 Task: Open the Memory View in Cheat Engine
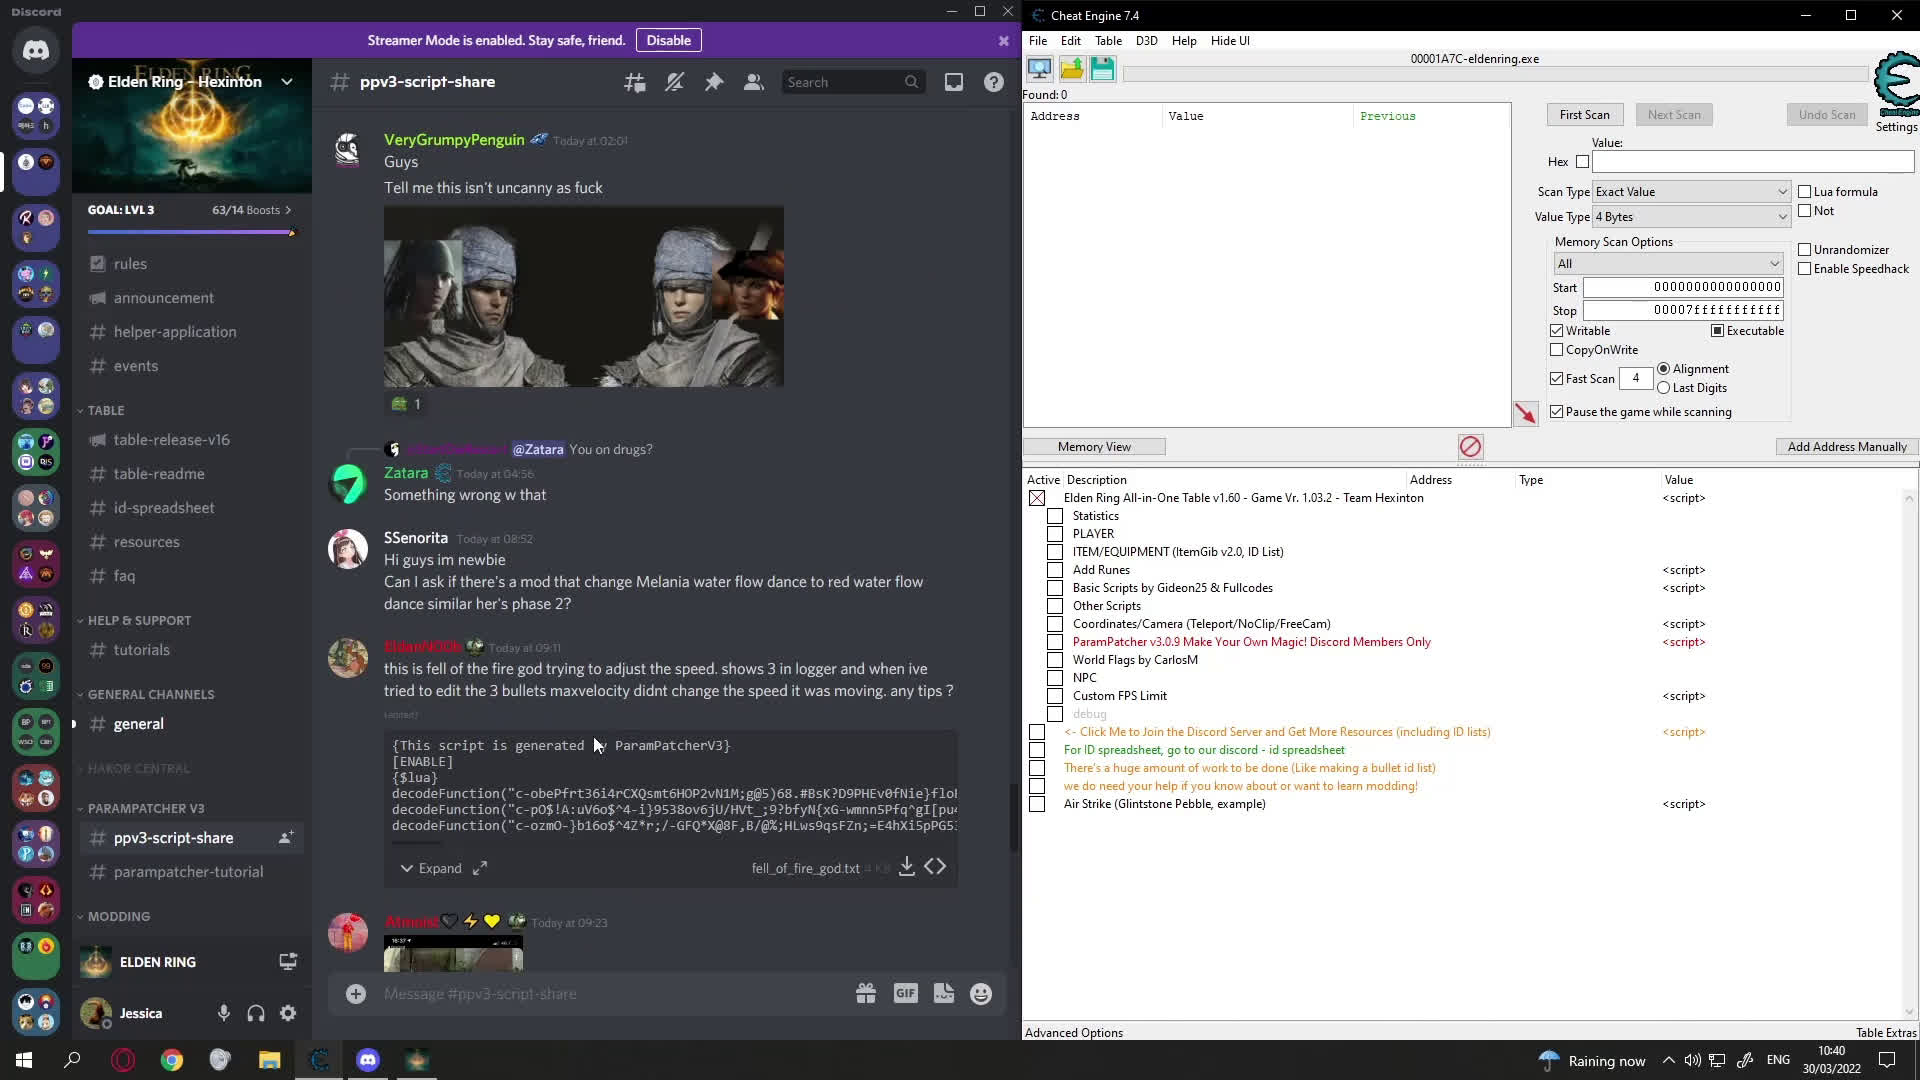[x=1094, y=446]
